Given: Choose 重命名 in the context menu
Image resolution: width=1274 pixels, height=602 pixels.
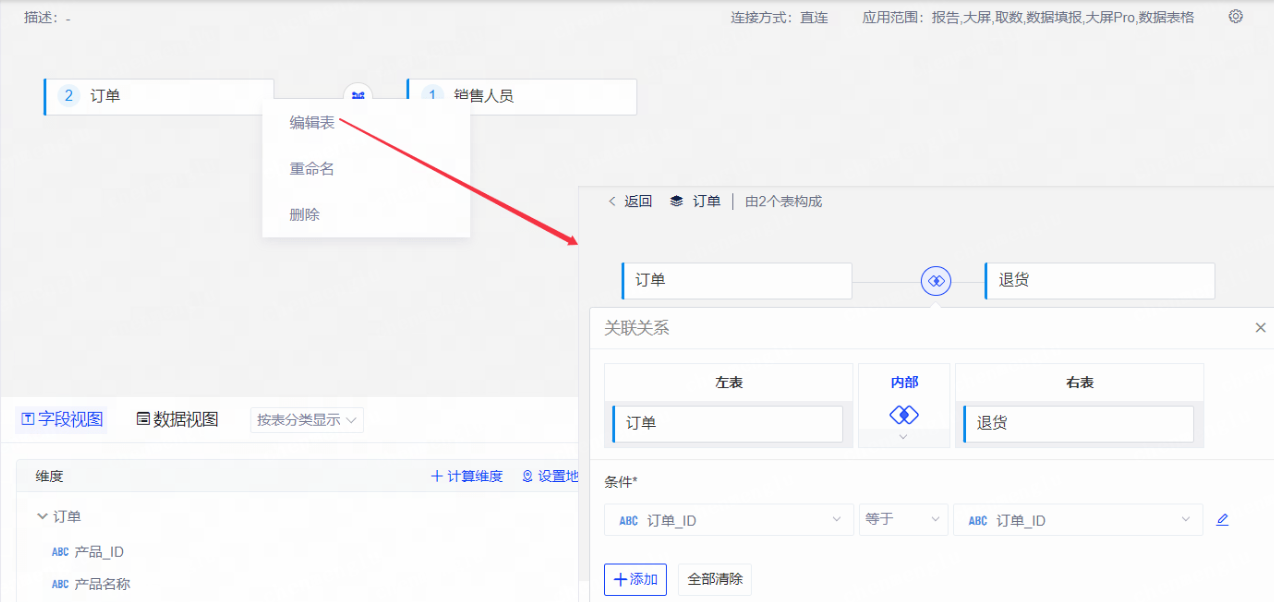Looking at the screenshot, I should click(x=312, y=169).
